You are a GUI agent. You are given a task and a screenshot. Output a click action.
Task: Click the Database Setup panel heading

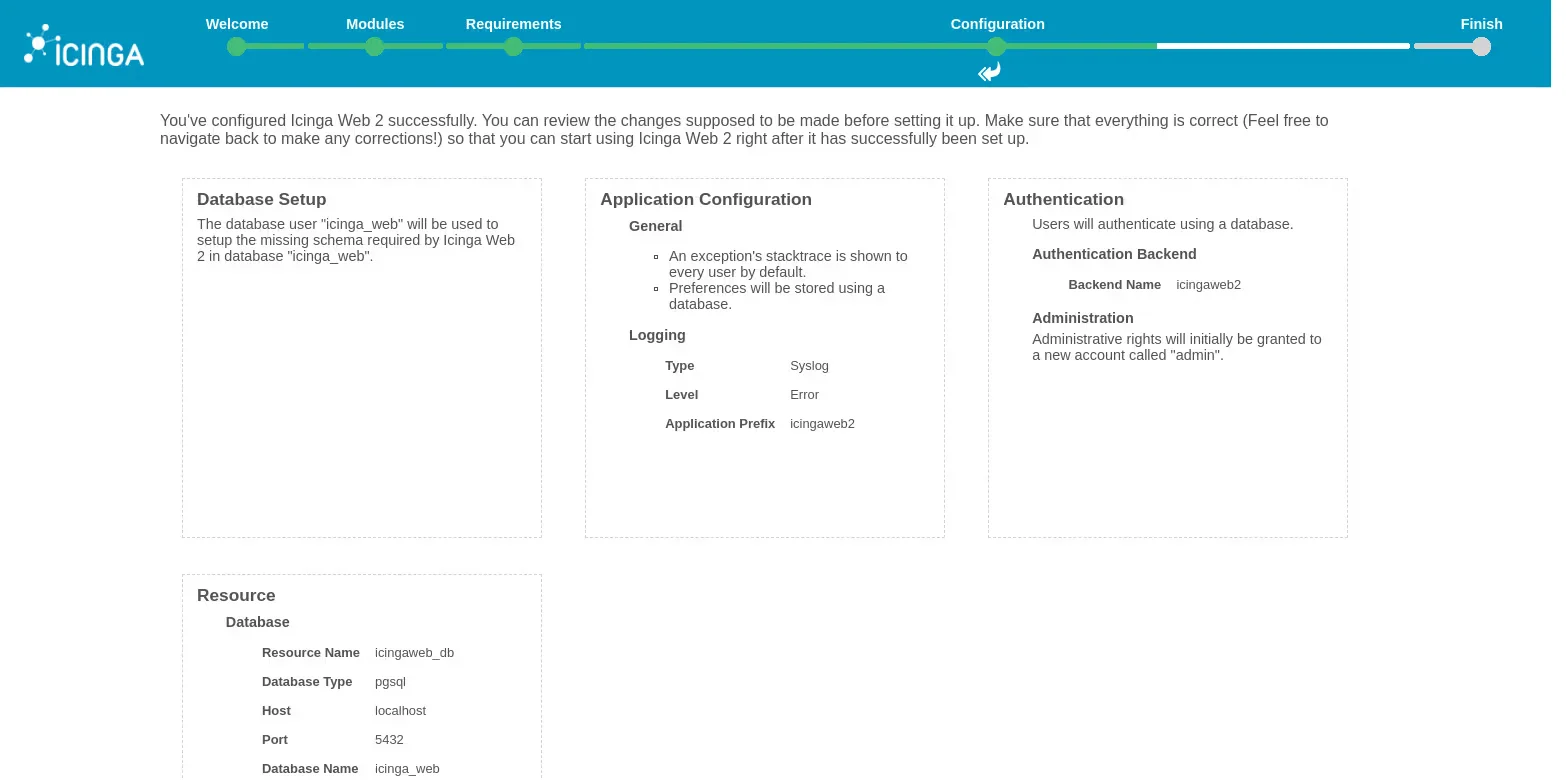pyautogui.click(x=262, y=199)
